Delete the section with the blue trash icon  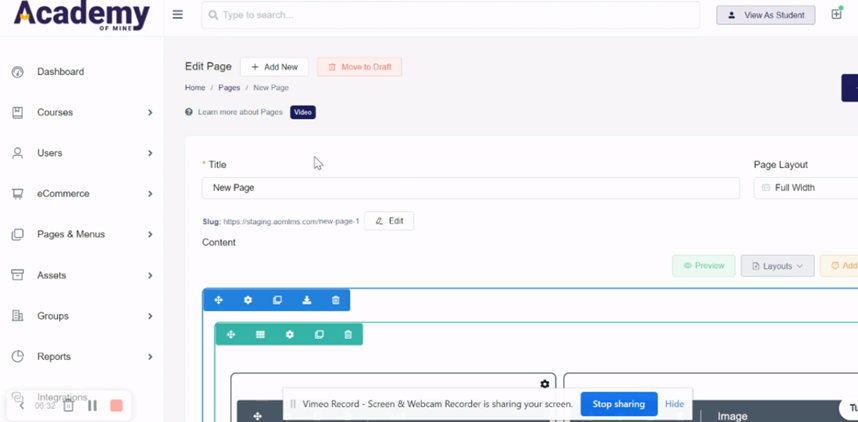pos(336,300)
